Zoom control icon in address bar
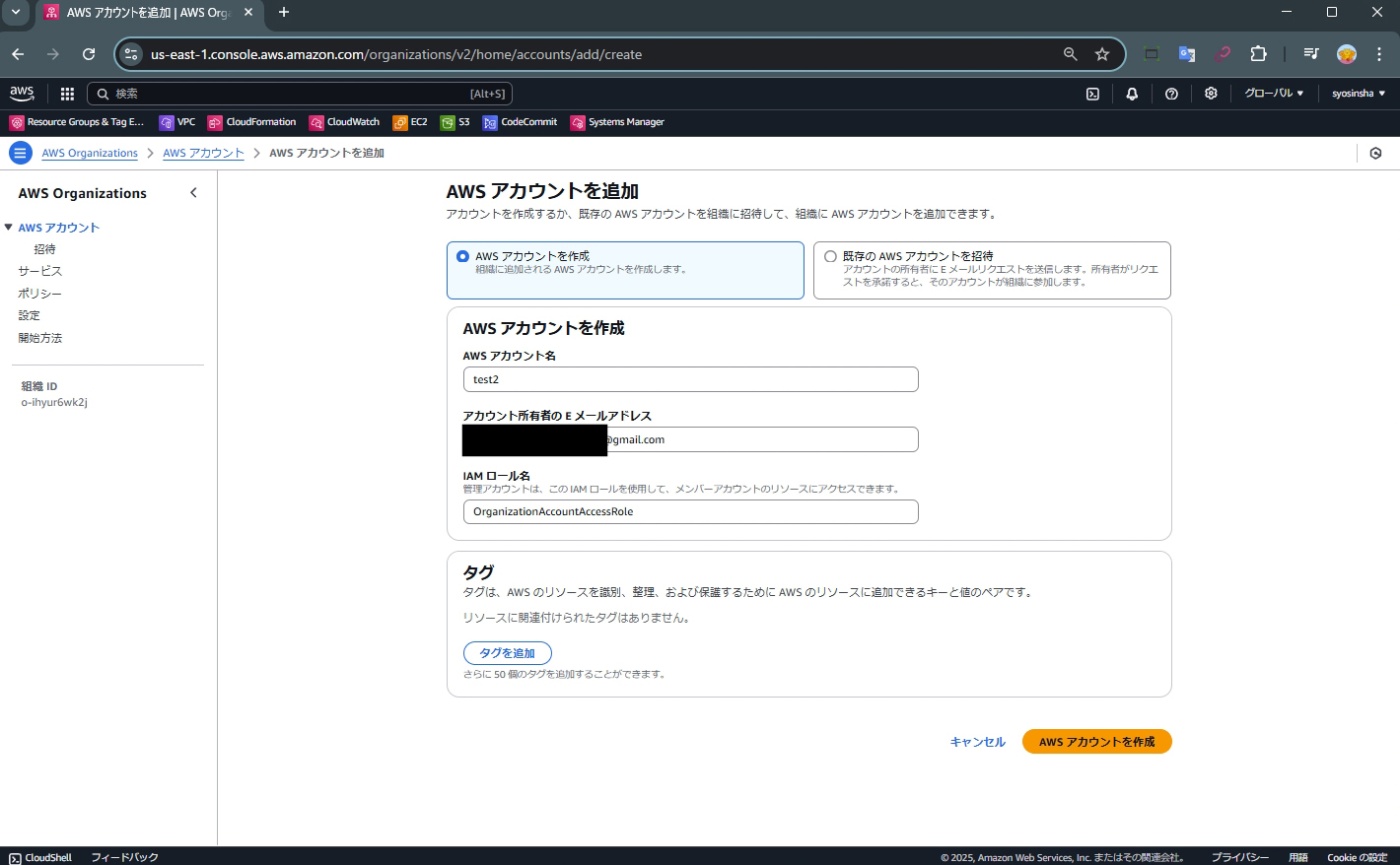 pyautogui.click(x=1071, y=54)
